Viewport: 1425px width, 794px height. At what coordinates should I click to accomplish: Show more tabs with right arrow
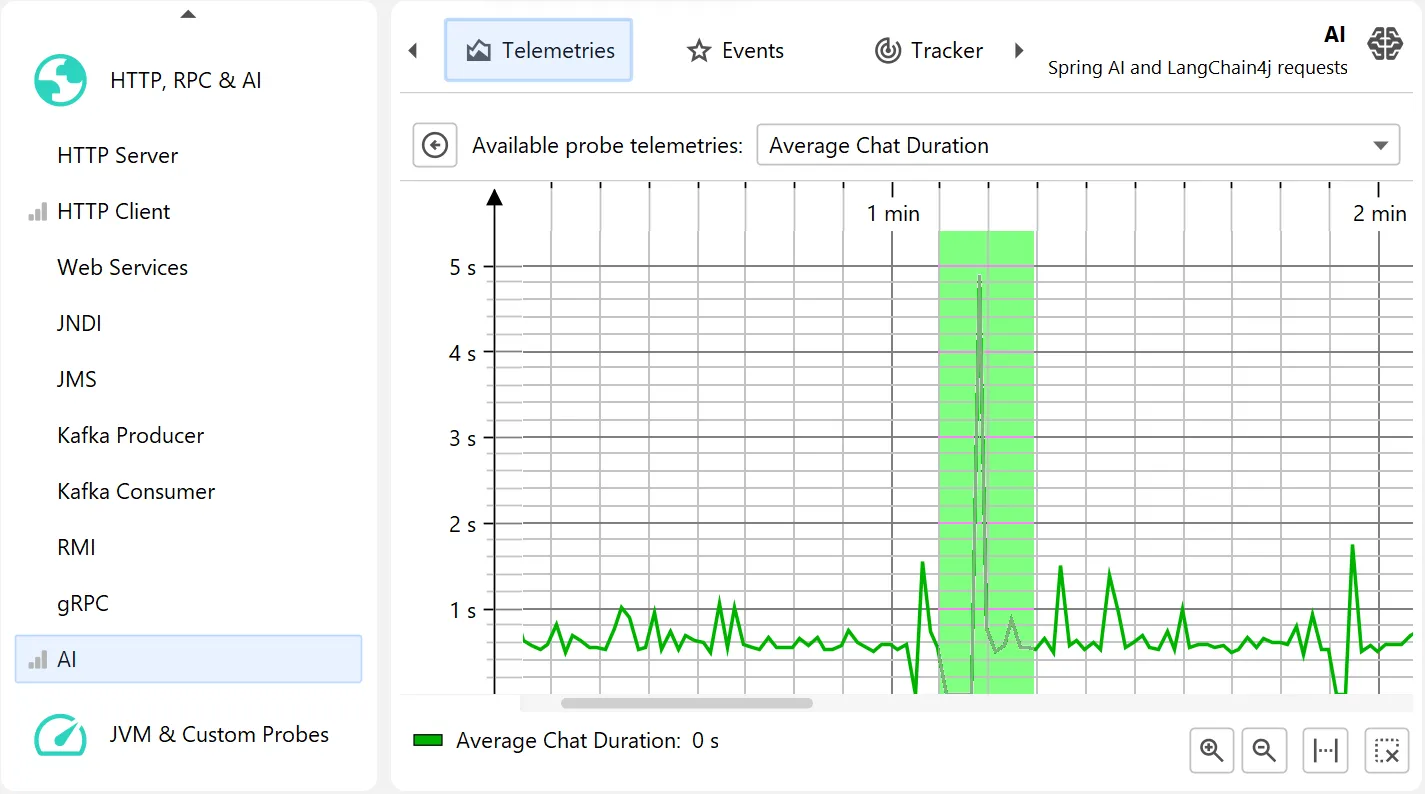click(x=1019, y=50)
